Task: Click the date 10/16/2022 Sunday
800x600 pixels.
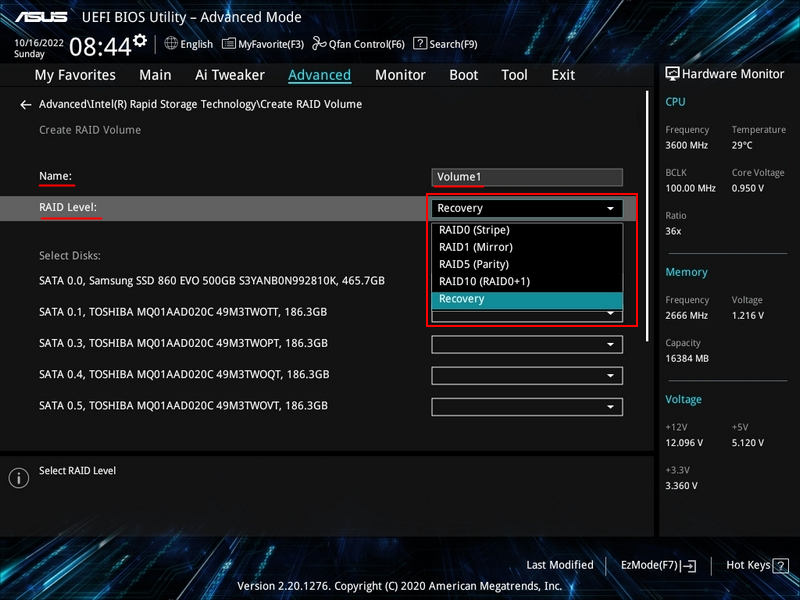Action: click(38, 48)
